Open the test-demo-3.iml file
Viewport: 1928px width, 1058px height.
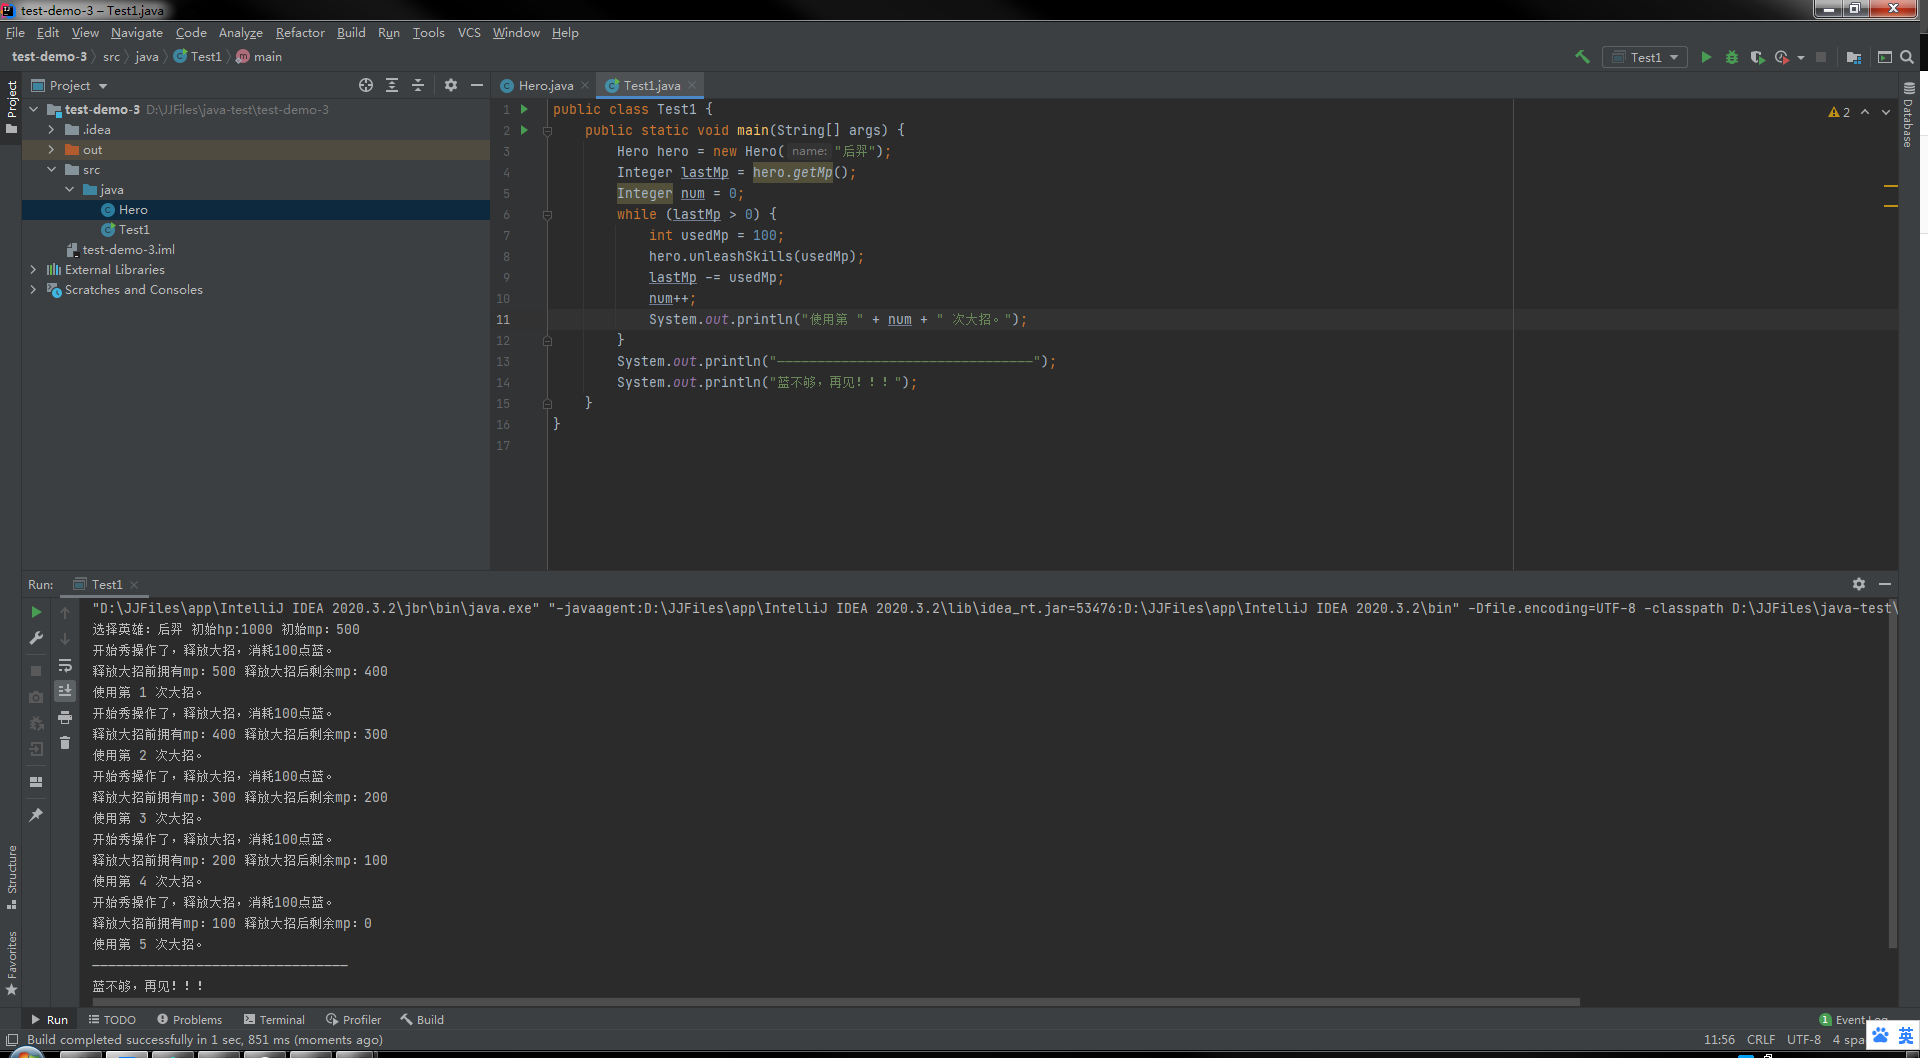pos(128,250)
